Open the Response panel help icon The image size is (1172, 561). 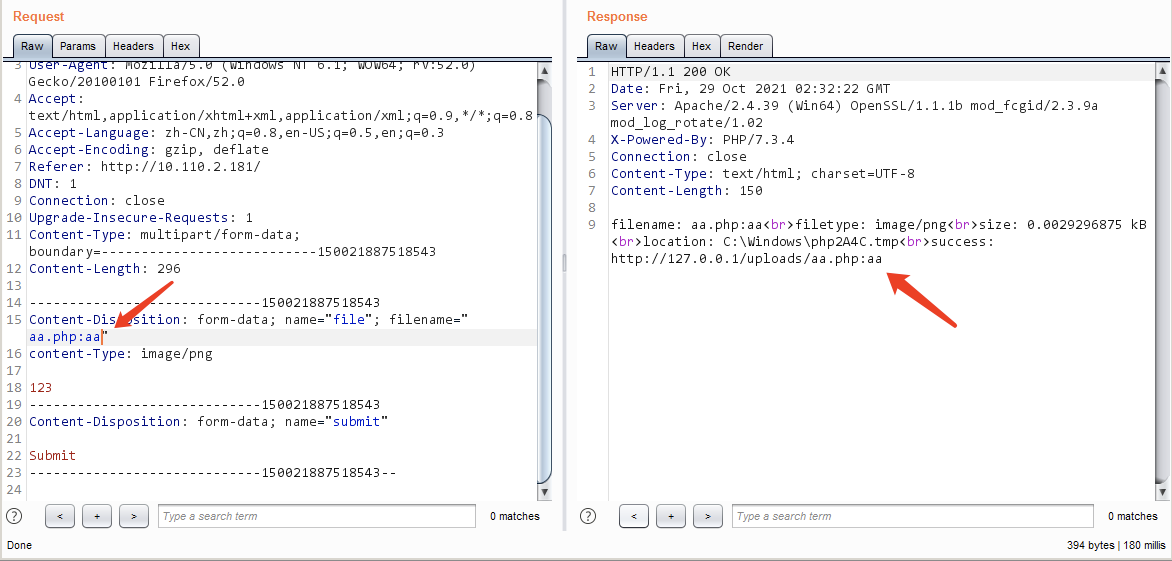[587, 516]
